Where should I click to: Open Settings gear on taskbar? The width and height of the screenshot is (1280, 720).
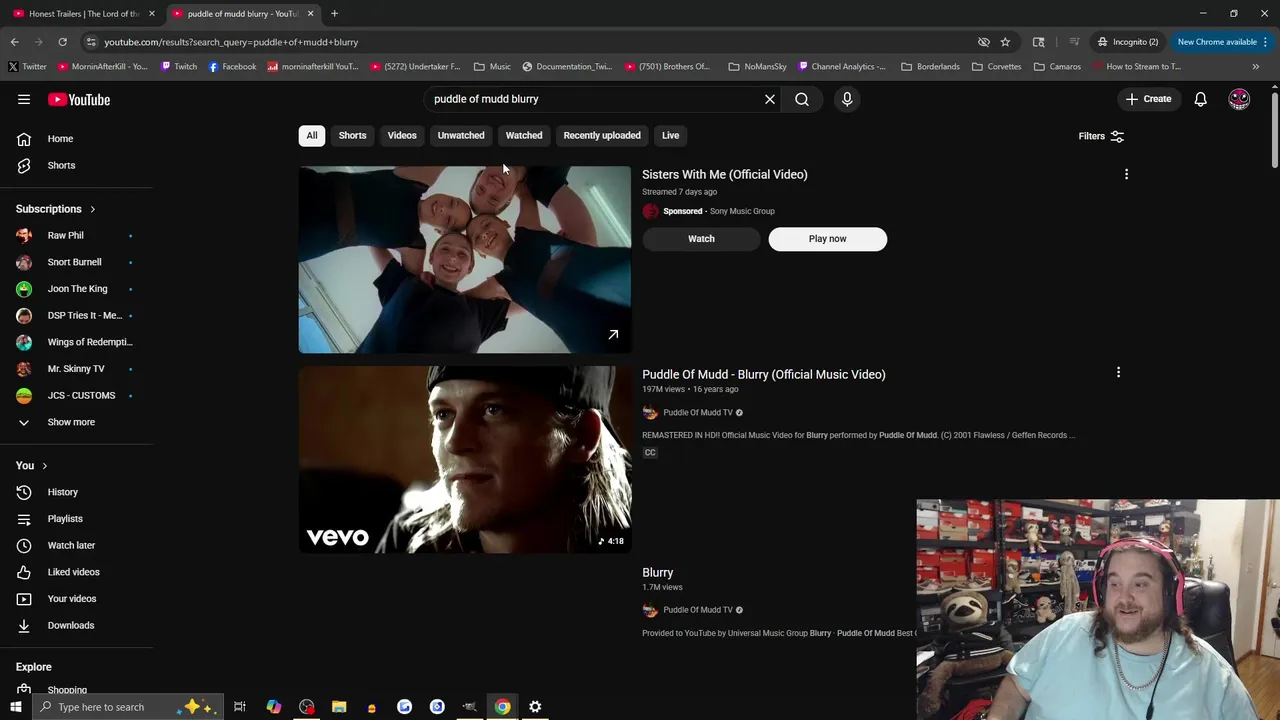[535, 707]
